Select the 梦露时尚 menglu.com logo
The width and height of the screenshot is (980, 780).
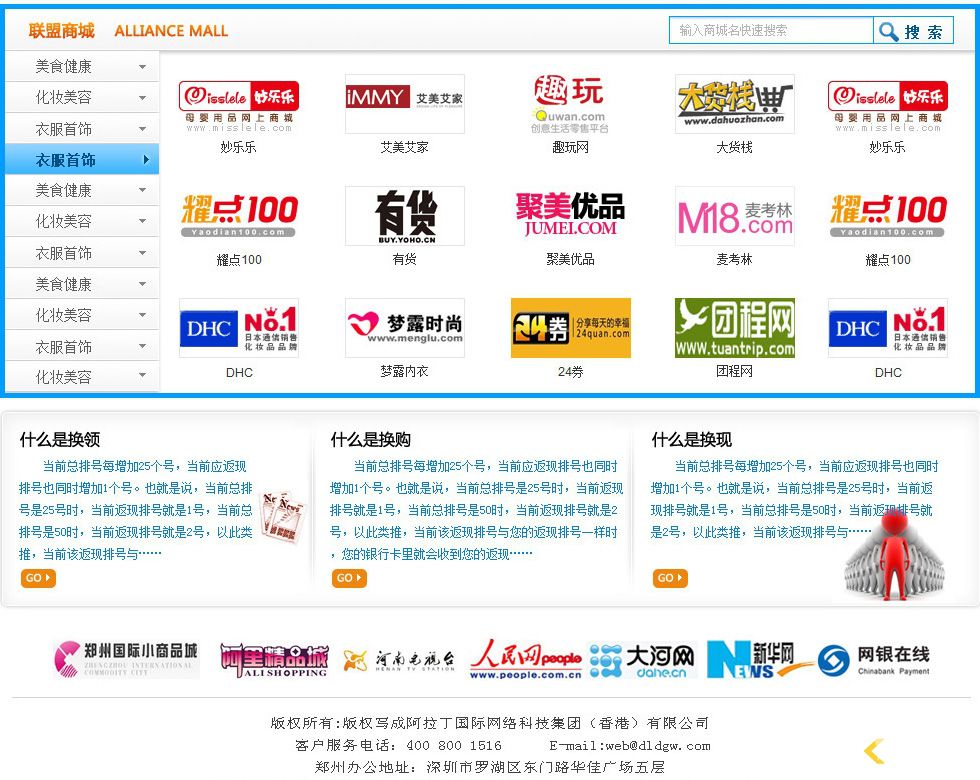point(404,328)
